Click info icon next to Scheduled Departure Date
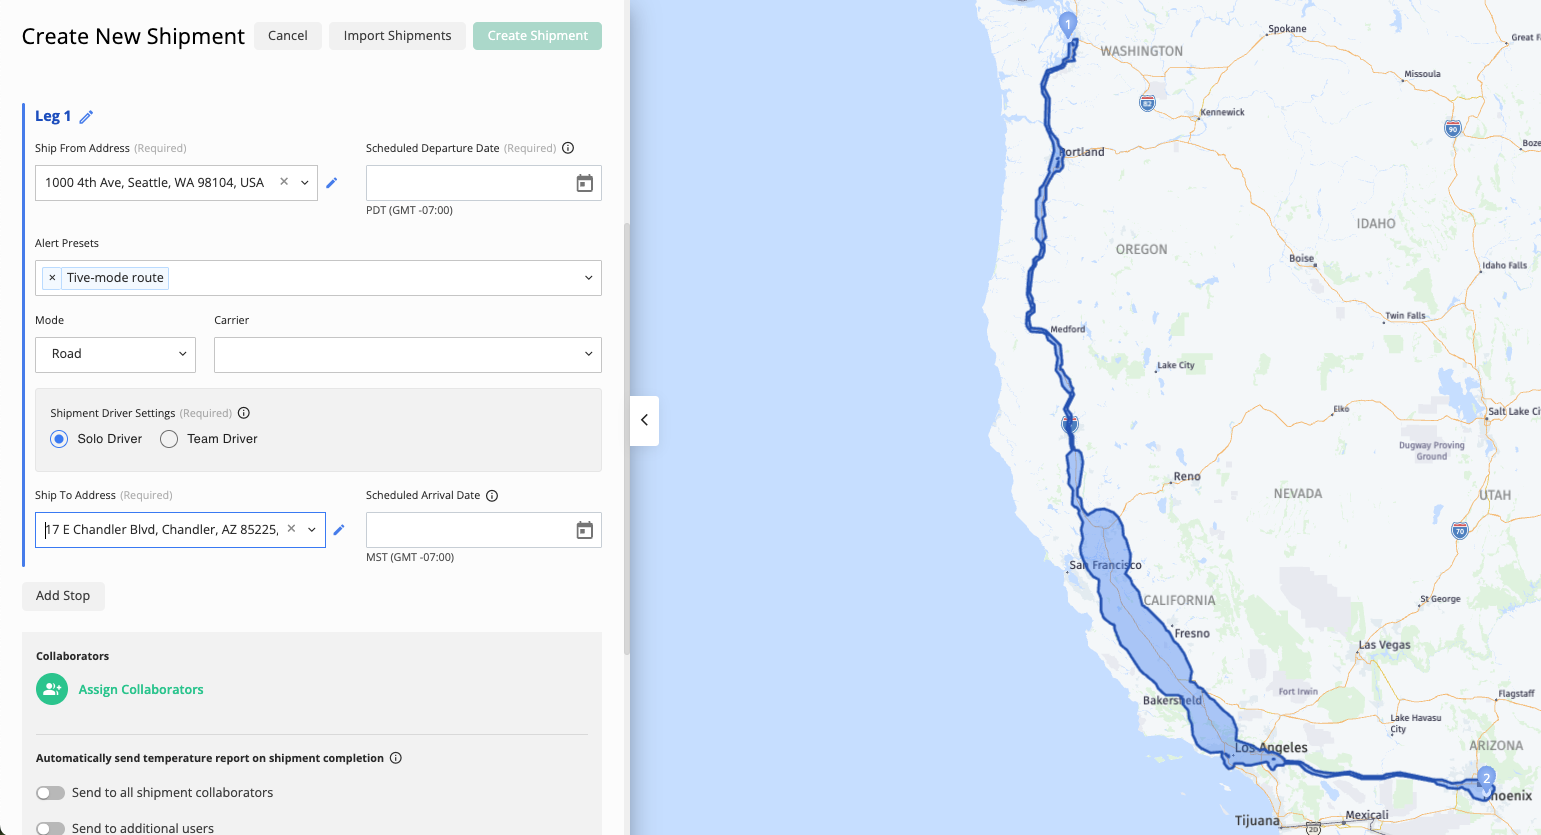The width and height of the screenshot is (1541, 835). 568,148
